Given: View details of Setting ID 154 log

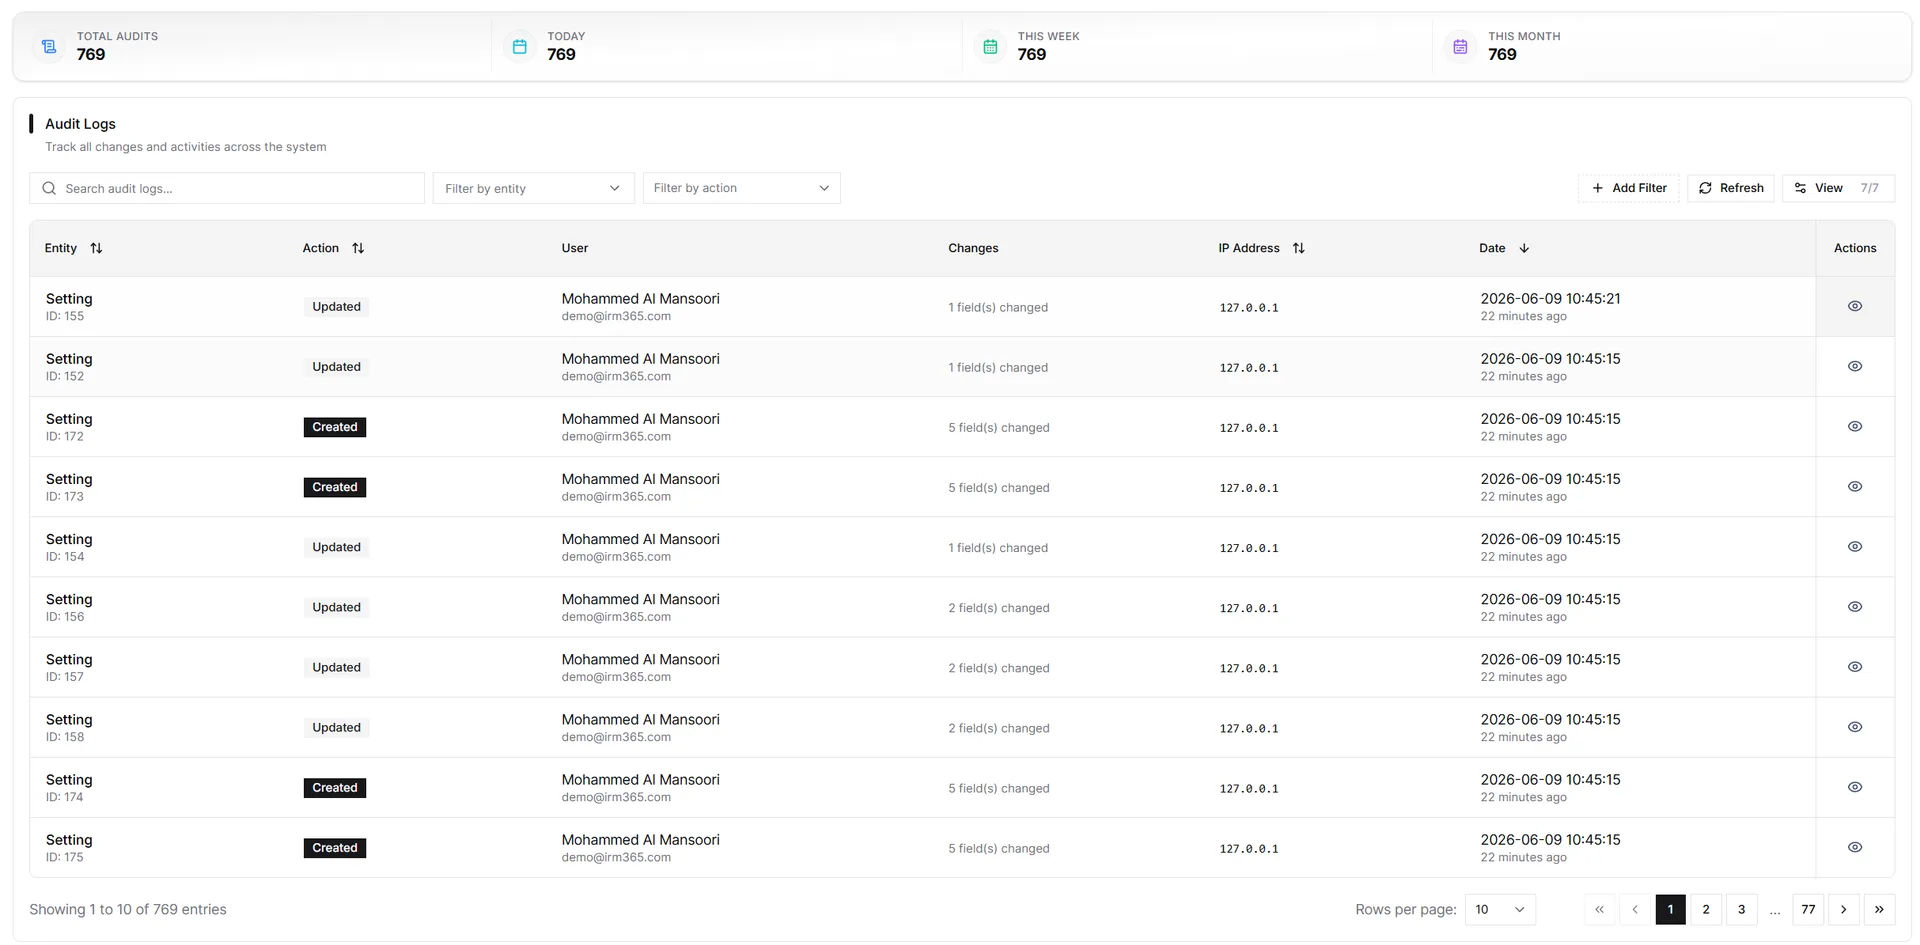Looking at the screenshot, I should click(1854, 546).
